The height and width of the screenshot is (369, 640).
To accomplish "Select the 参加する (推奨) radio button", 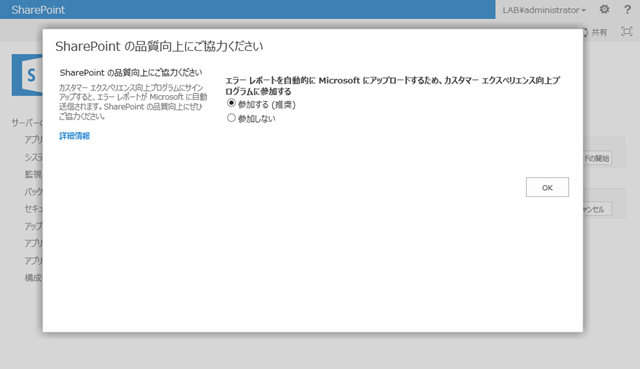I will tap(231, 103).
